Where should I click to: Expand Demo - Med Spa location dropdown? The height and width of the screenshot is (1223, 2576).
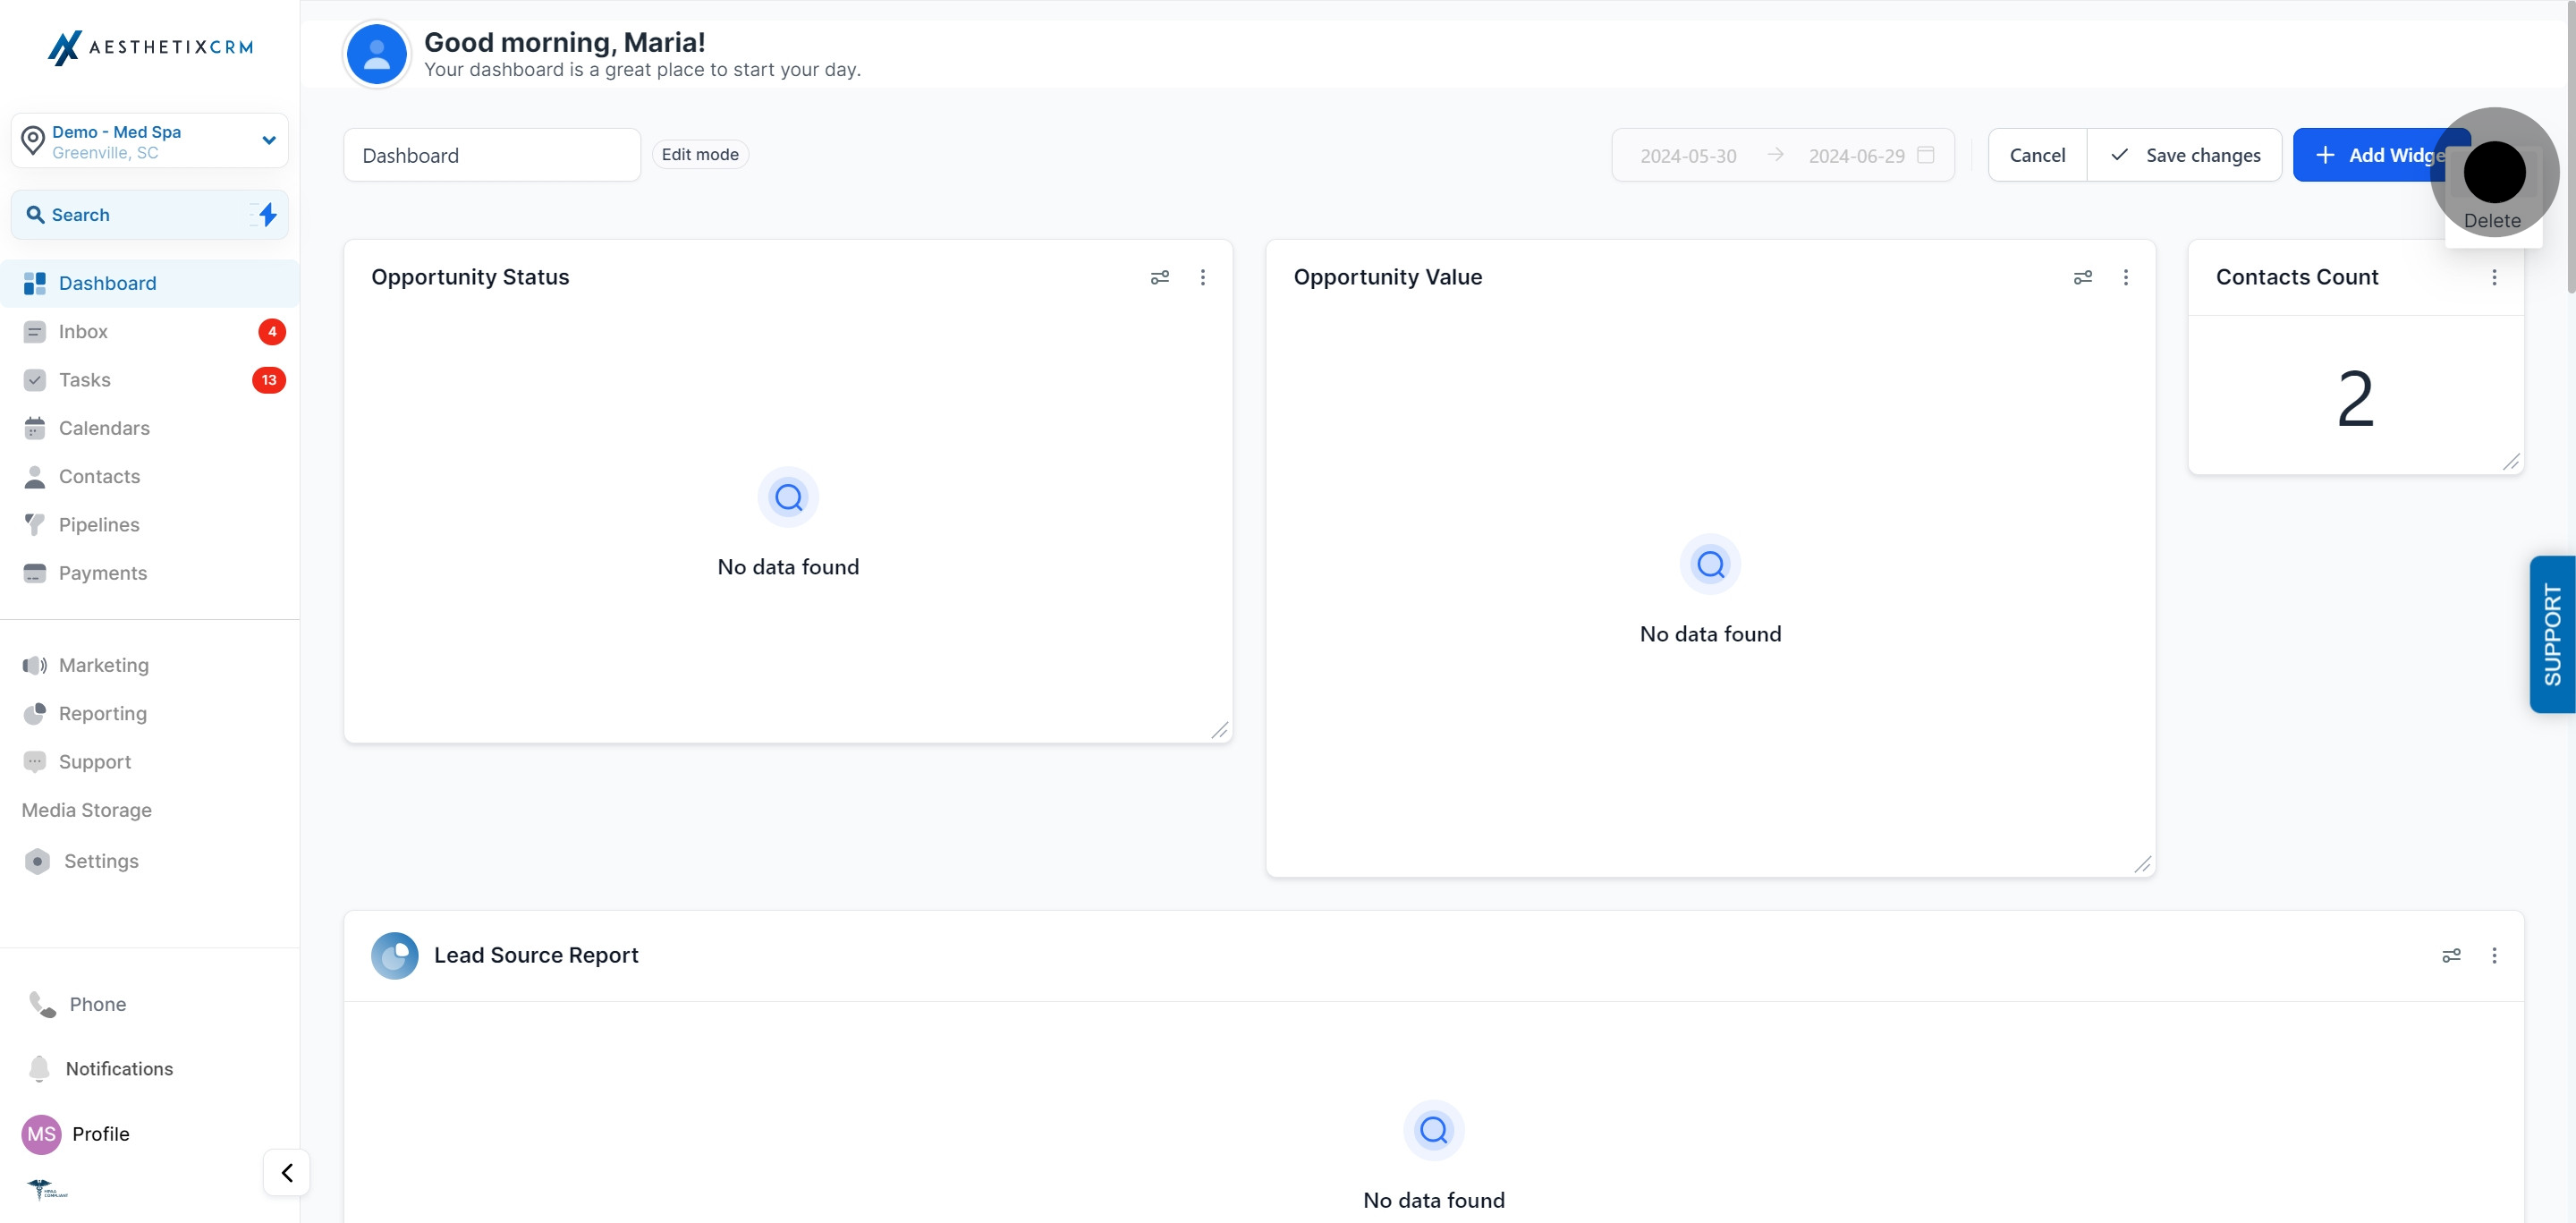click(268, 140)
